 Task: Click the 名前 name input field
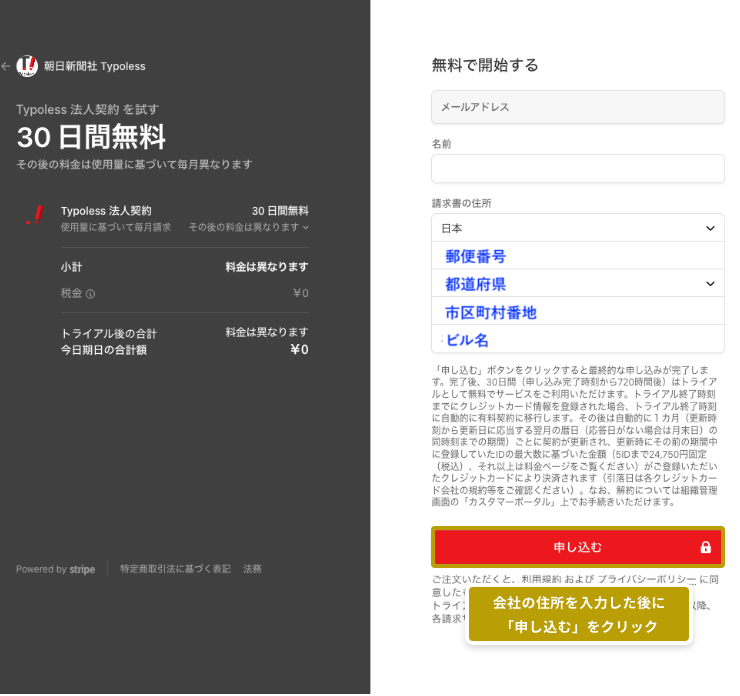coord(578,168)
